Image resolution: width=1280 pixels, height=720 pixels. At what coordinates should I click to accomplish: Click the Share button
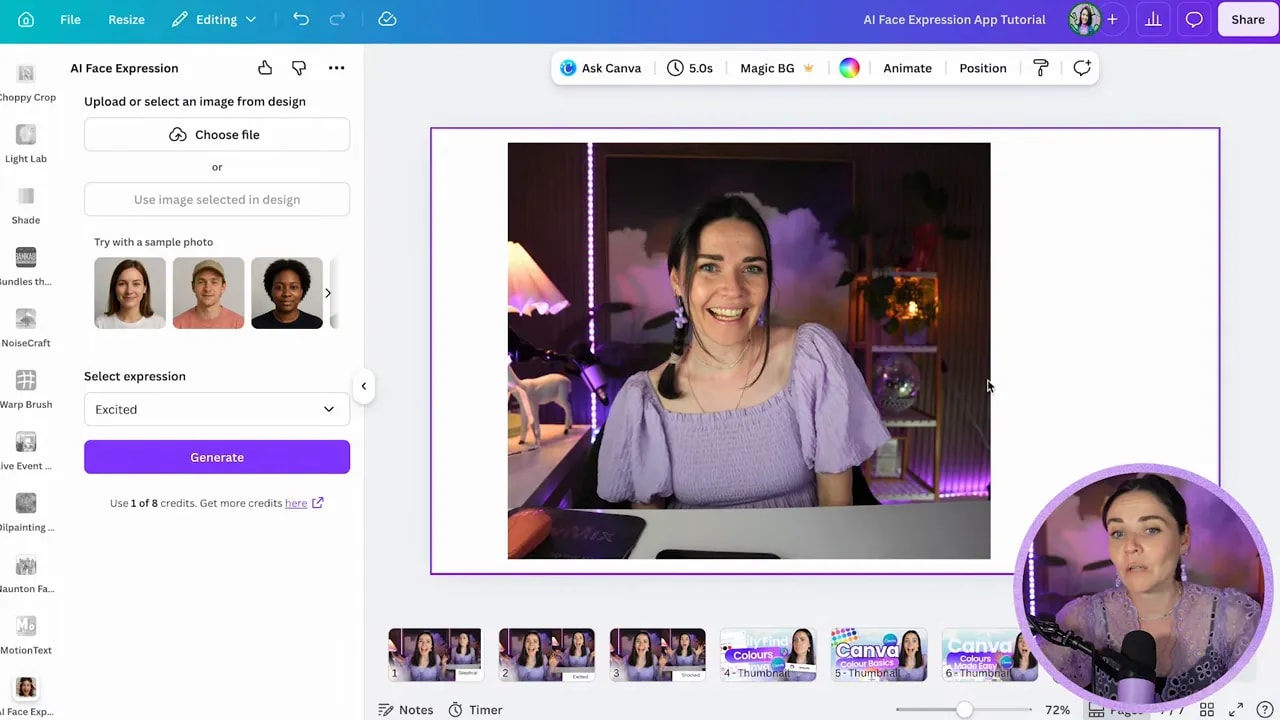[1247, 19]
